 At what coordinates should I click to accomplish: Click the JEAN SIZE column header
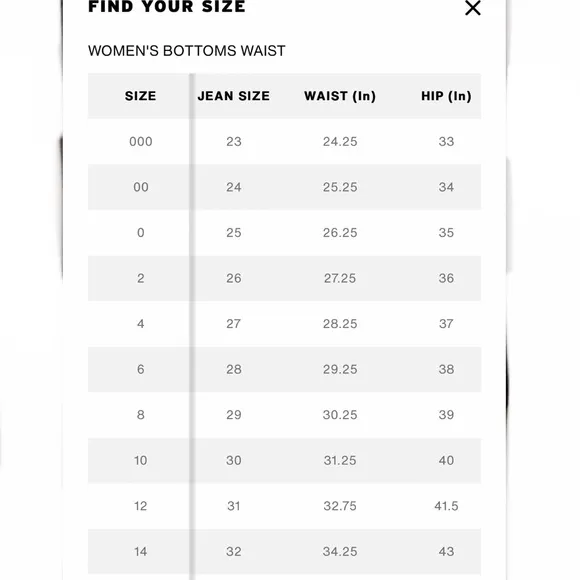coord(233,96)
